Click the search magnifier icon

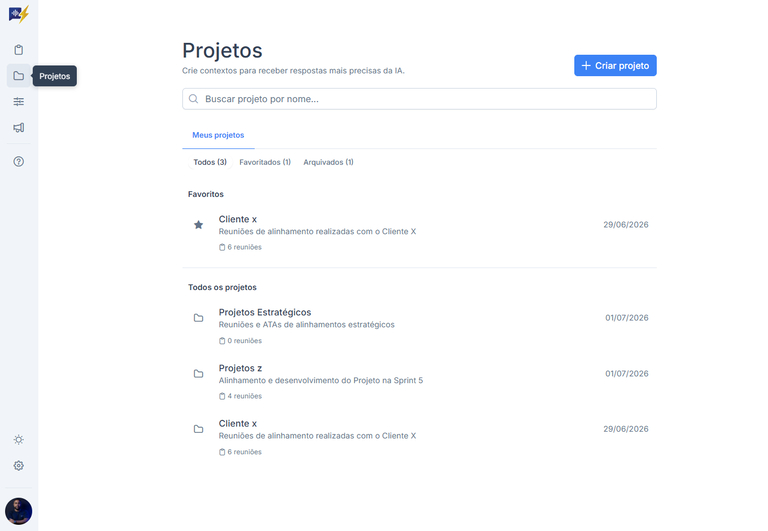click(x=193, y=99)
